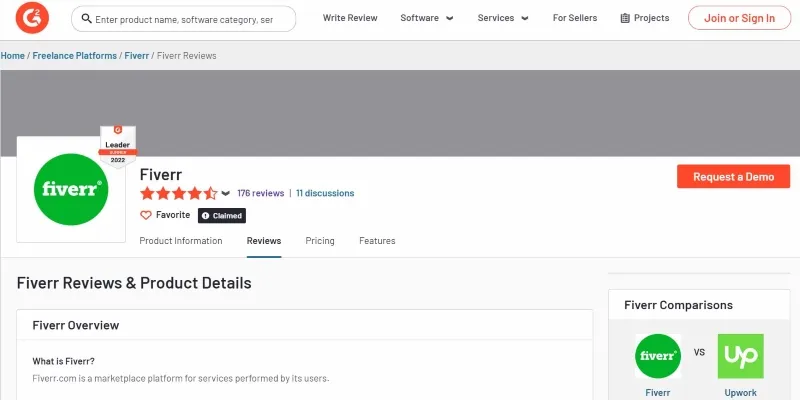Viewport: 800px width, 400px height.
Task: Switch to Product Information tab
Action: (x=181, y=241)
